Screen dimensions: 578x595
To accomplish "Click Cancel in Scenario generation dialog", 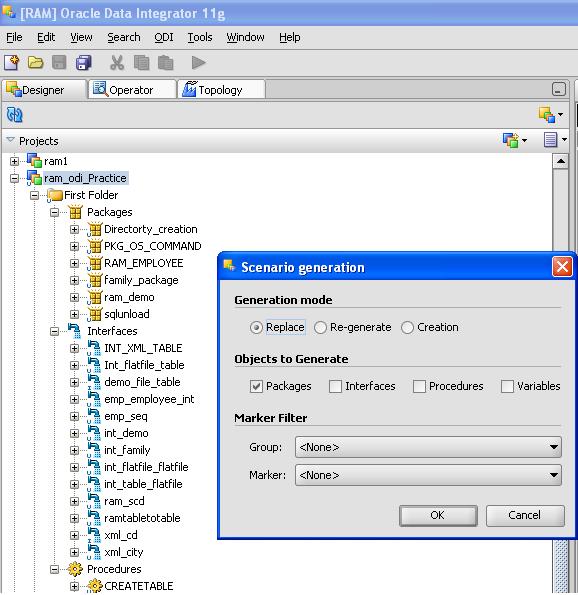I will 525,515.
